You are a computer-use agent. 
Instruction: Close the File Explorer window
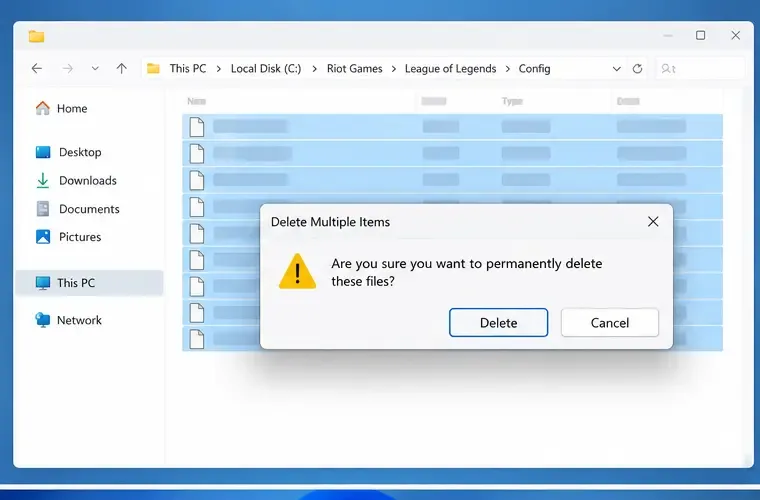click(x=736, y=35)
